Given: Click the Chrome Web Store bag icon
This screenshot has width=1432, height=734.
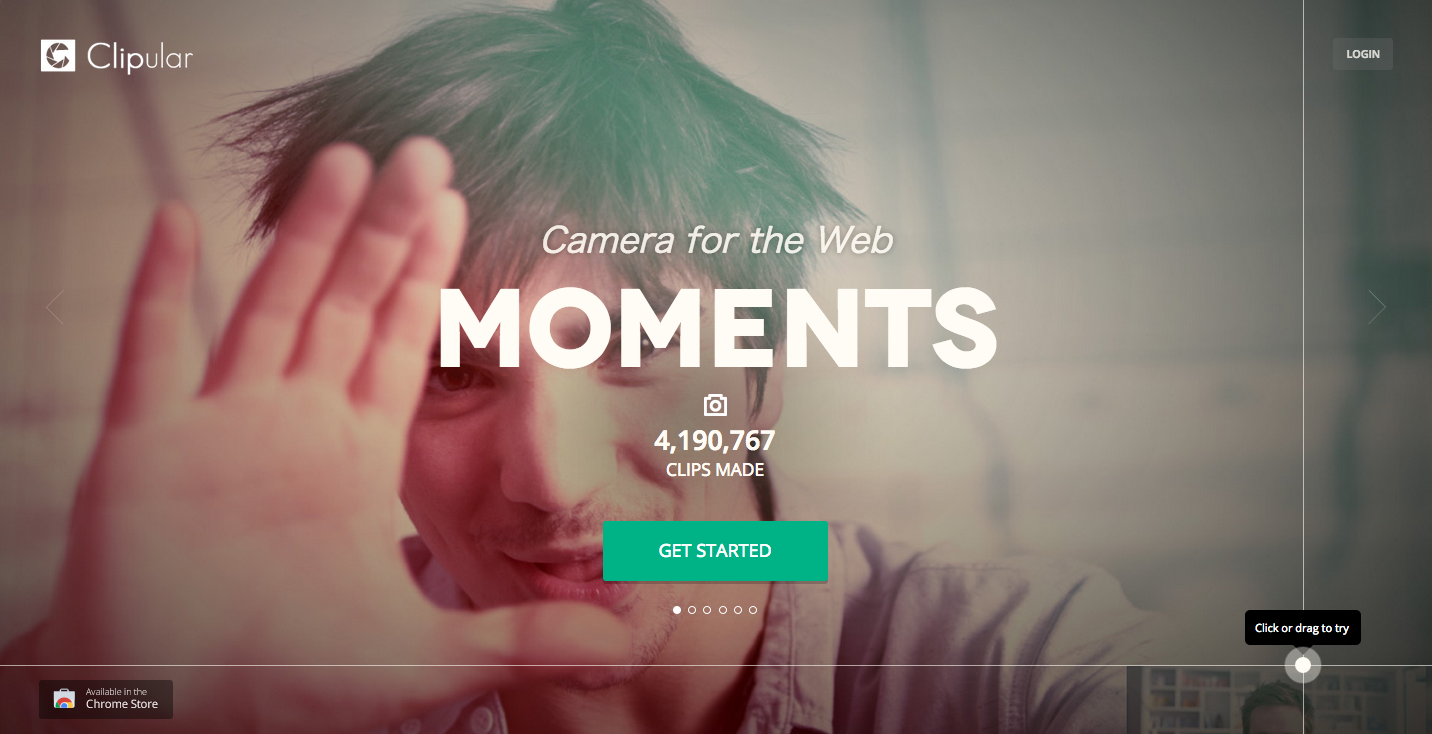Looking at the screenshot, I should (x=64, y=699).
